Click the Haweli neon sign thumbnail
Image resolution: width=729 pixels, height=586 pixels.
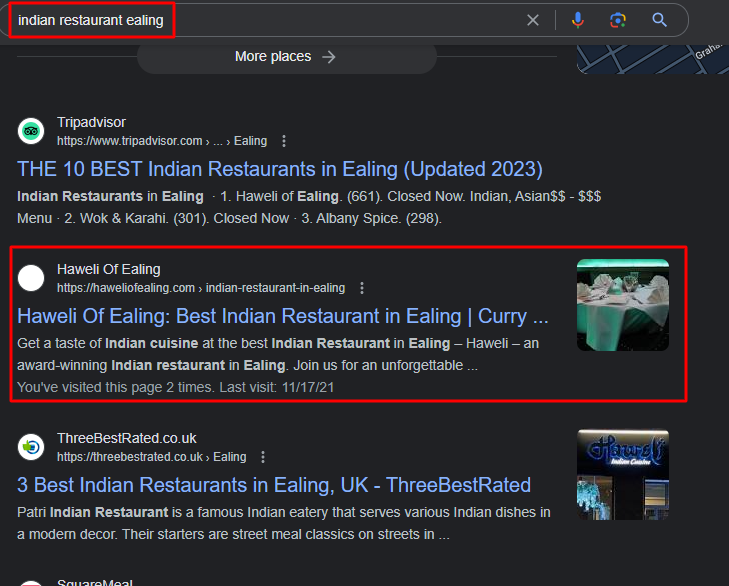tap(623, 474)
